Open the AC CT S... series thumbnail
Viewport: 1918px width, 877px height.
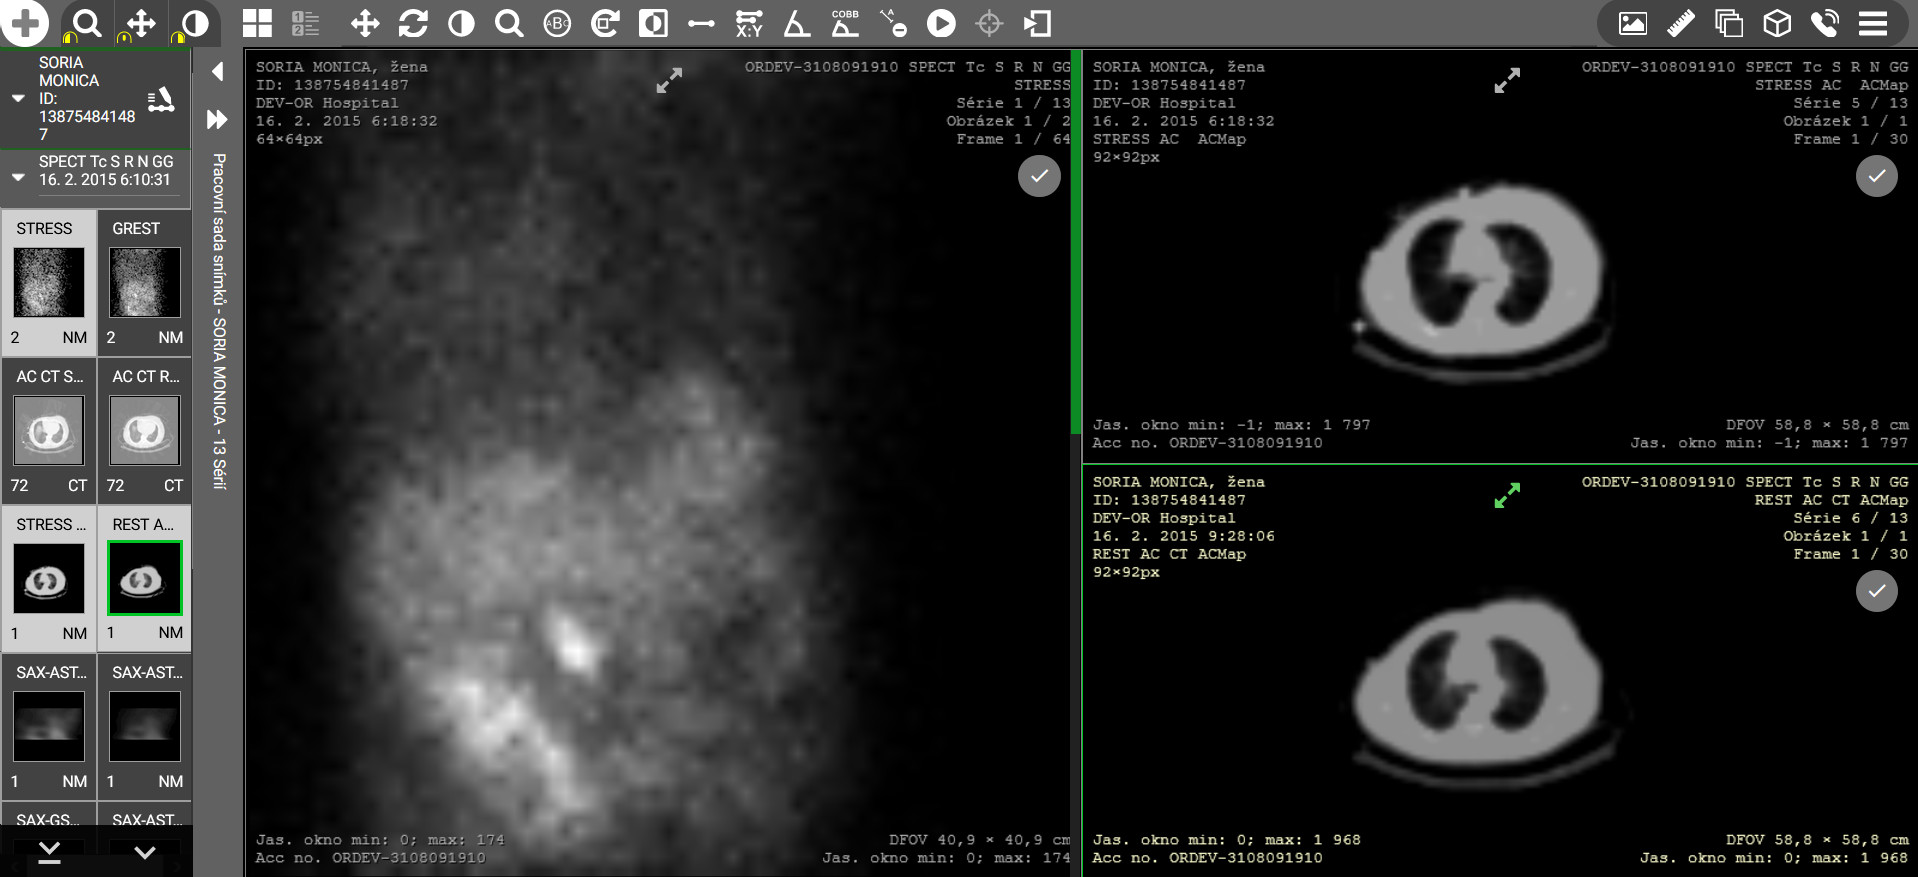pyautogui.click(x=49, y=431)
